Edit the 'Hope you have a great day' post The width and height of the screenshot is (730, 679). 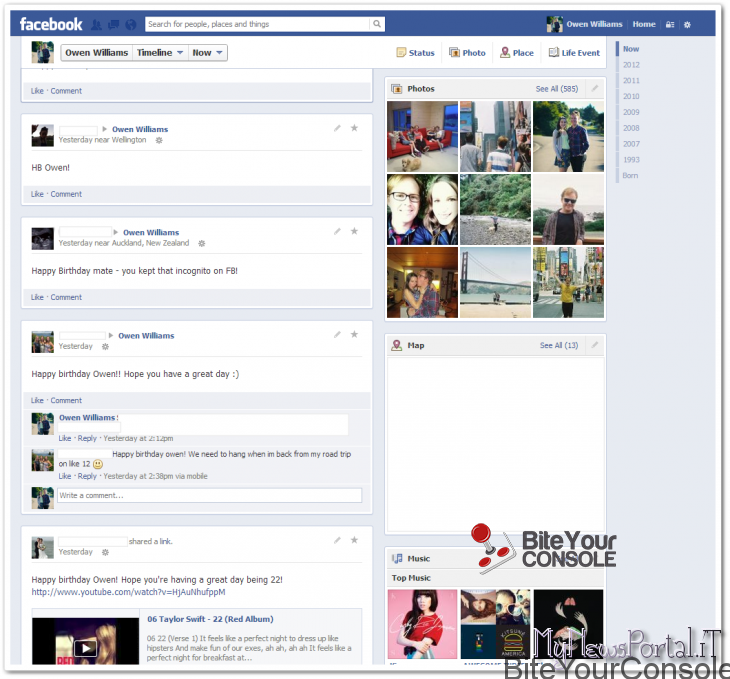pos(337,335)
